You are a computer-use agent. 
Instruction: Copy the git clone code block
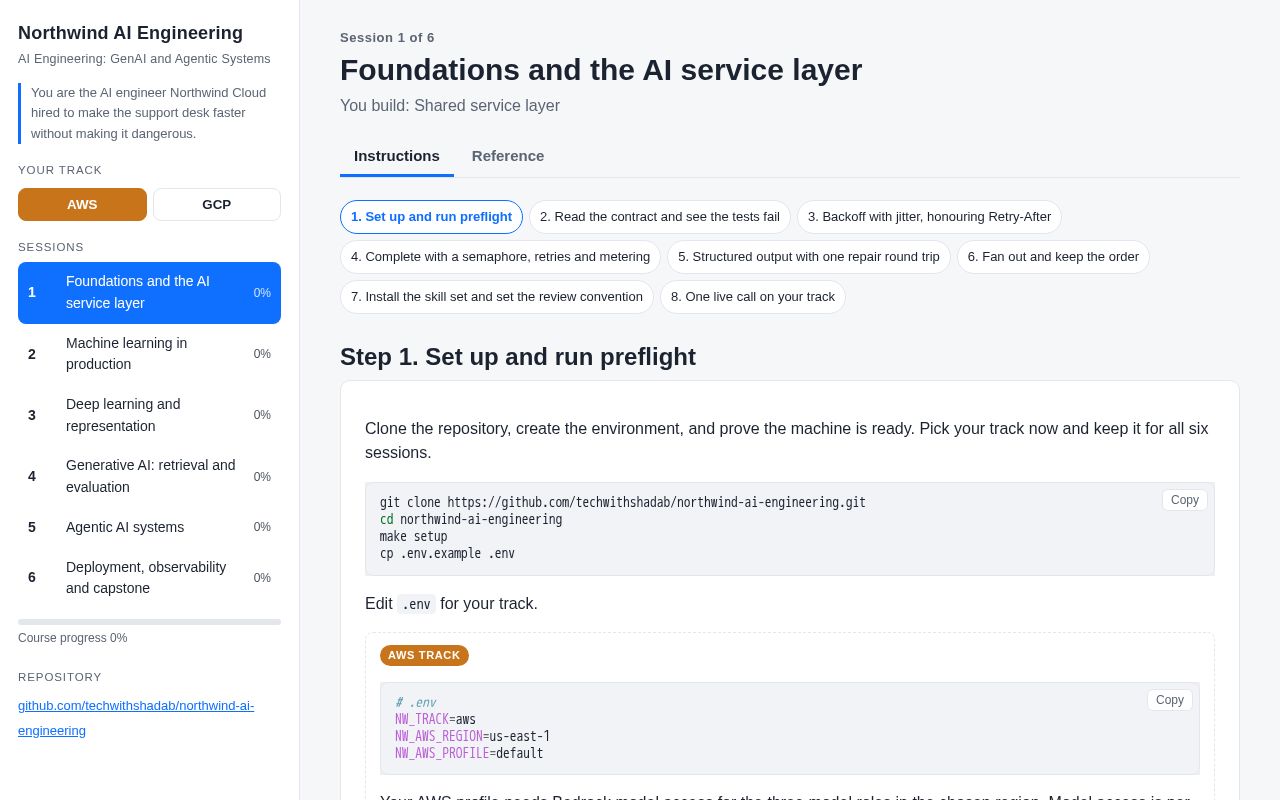point(1185,500)
